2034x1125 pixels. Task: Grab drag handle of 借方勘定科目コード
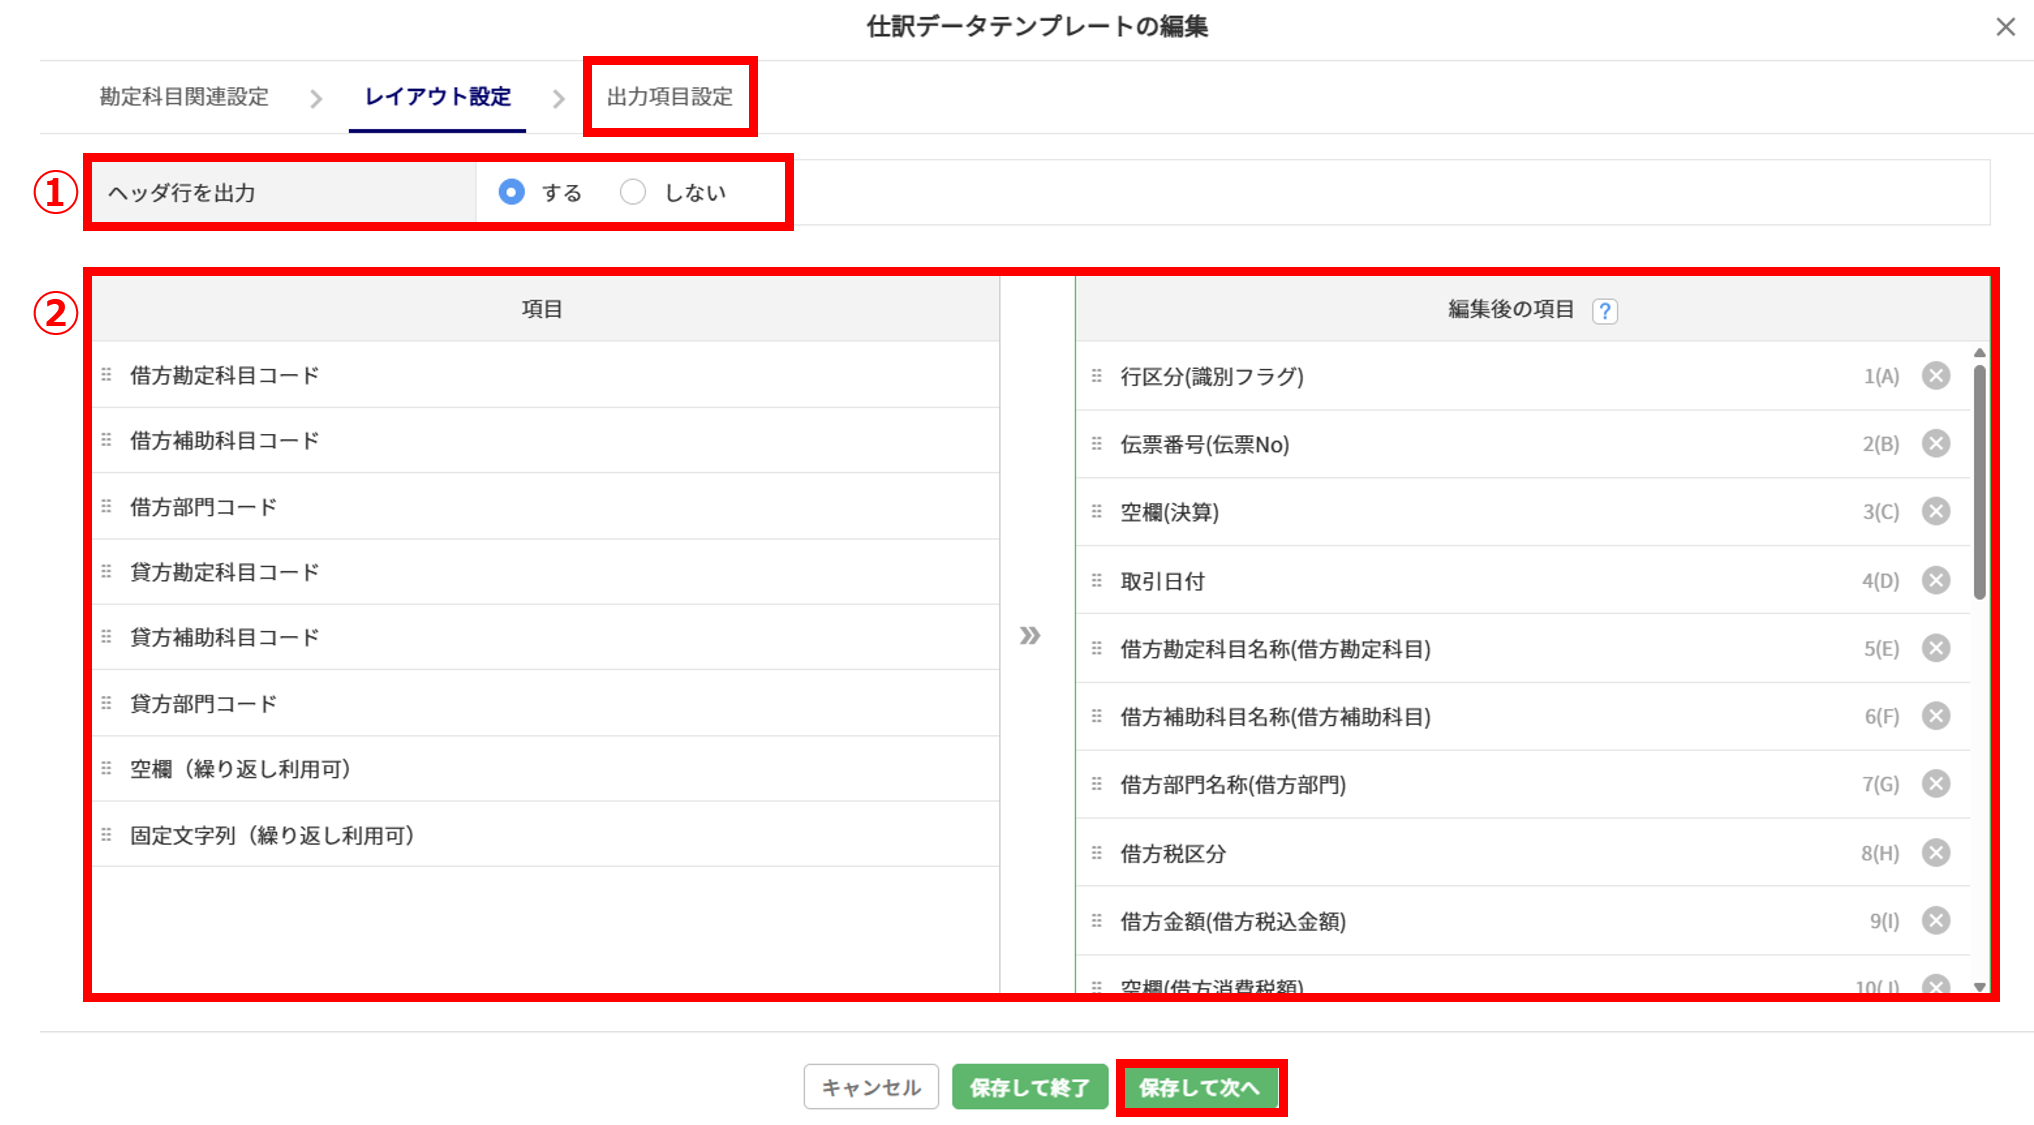pos(107,375)
